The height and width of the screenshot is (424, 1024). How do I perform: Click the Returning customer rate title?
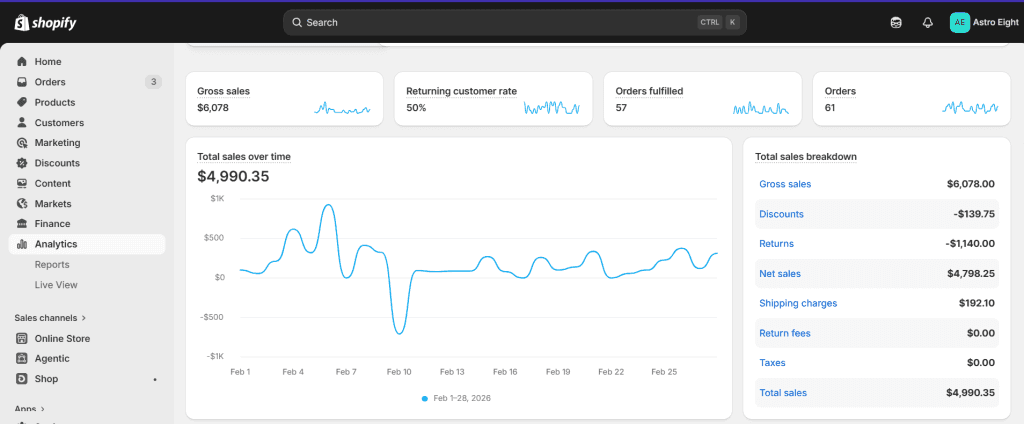click(x=461, y=91)
